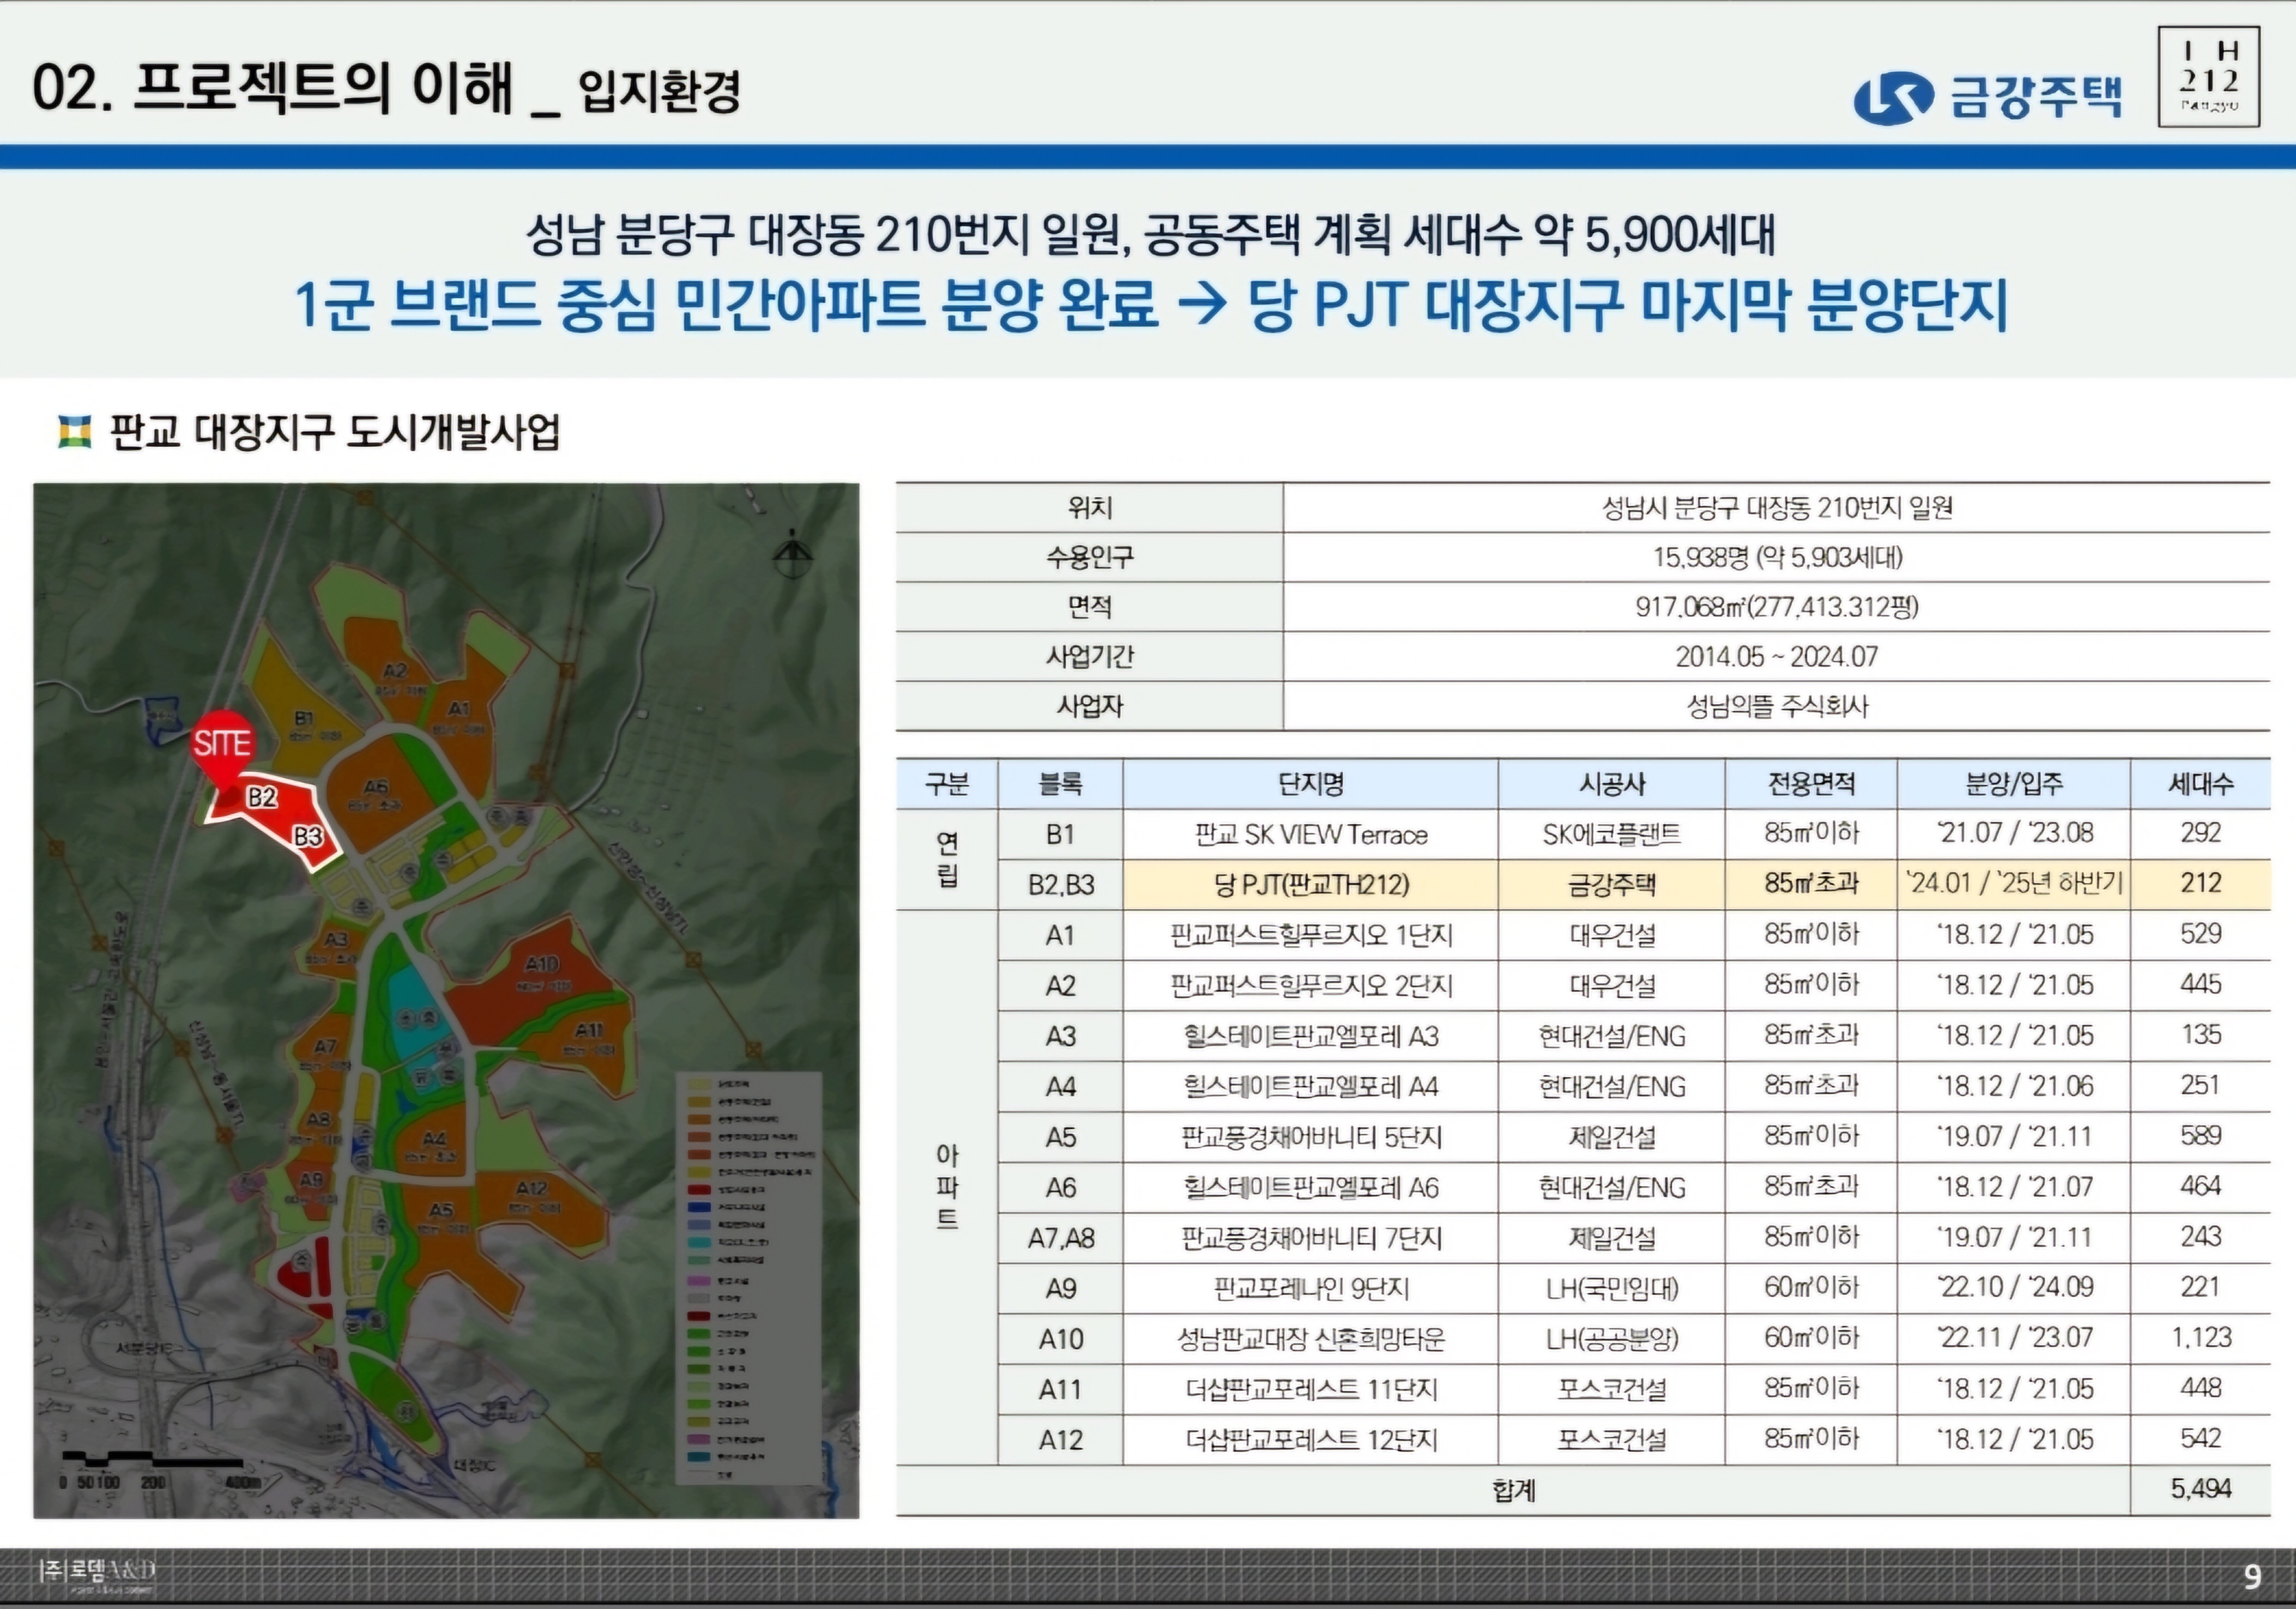The image size is (2296, 1609).
Task: Click the 사업자 row label
Action: tap(1090, 706)
